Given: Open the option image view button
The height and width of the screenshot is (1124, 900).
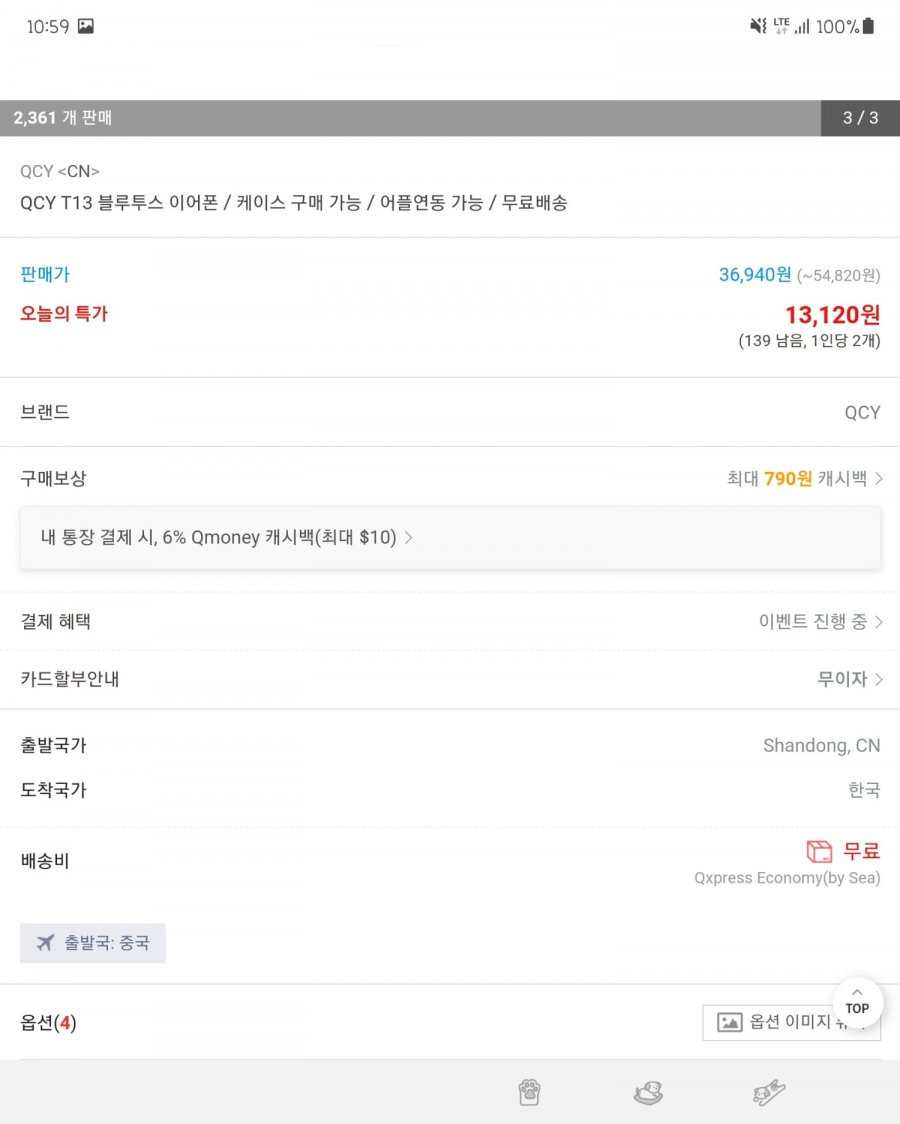Looking at the screenshot, I should pos(791,1022).
